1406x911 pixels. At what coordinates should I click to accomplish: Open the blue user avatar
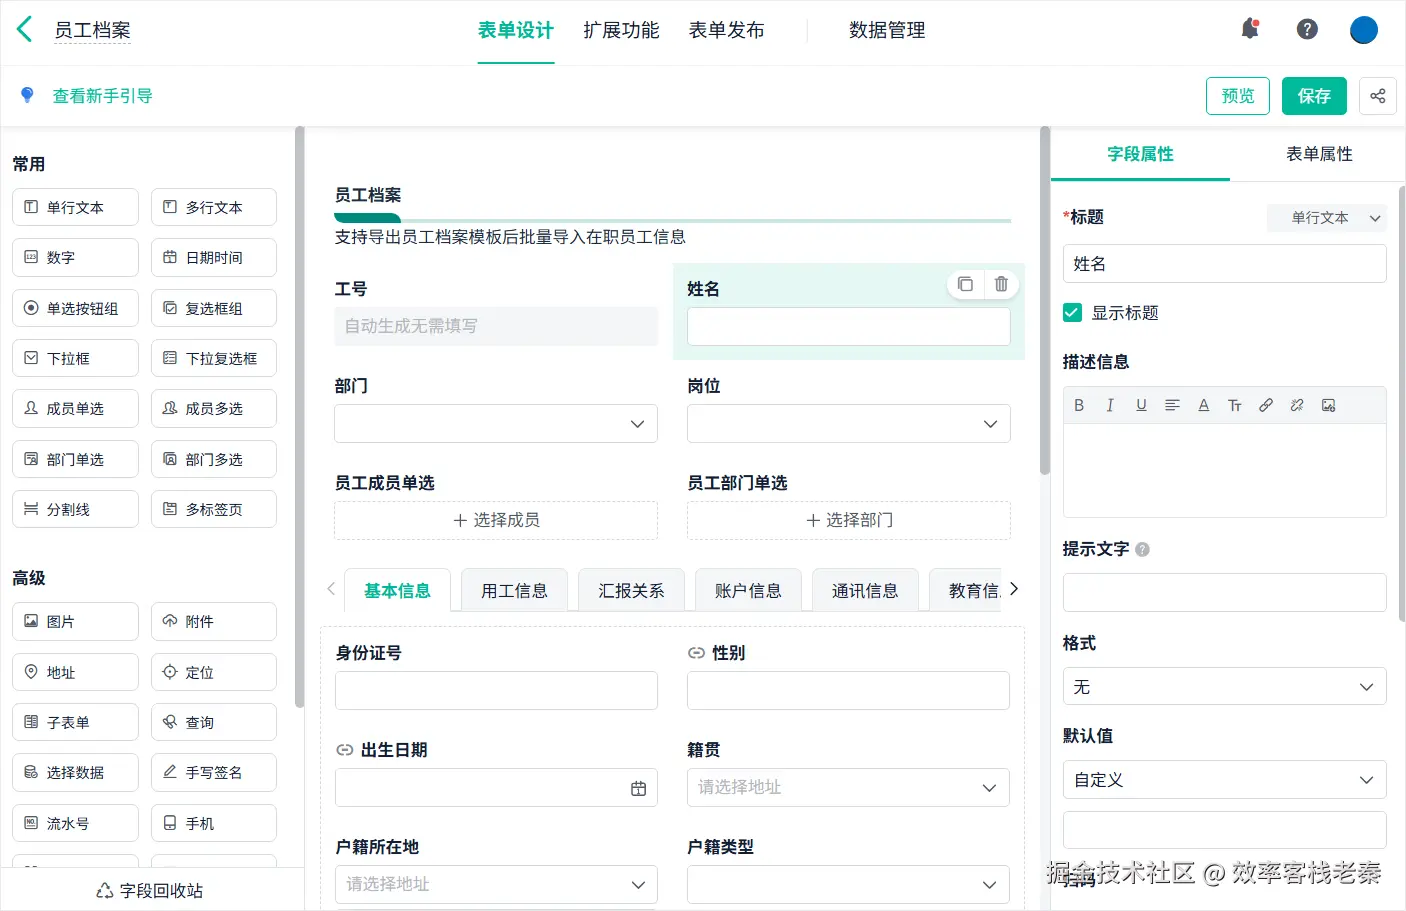tap(1363, 29)
